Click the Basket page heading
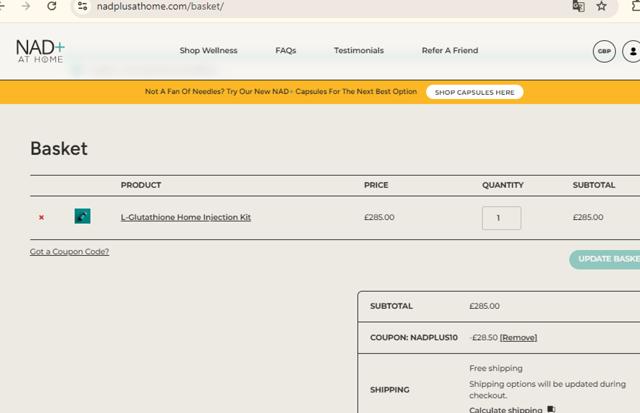This screenshot has height=413, width=640. (59, 149)
